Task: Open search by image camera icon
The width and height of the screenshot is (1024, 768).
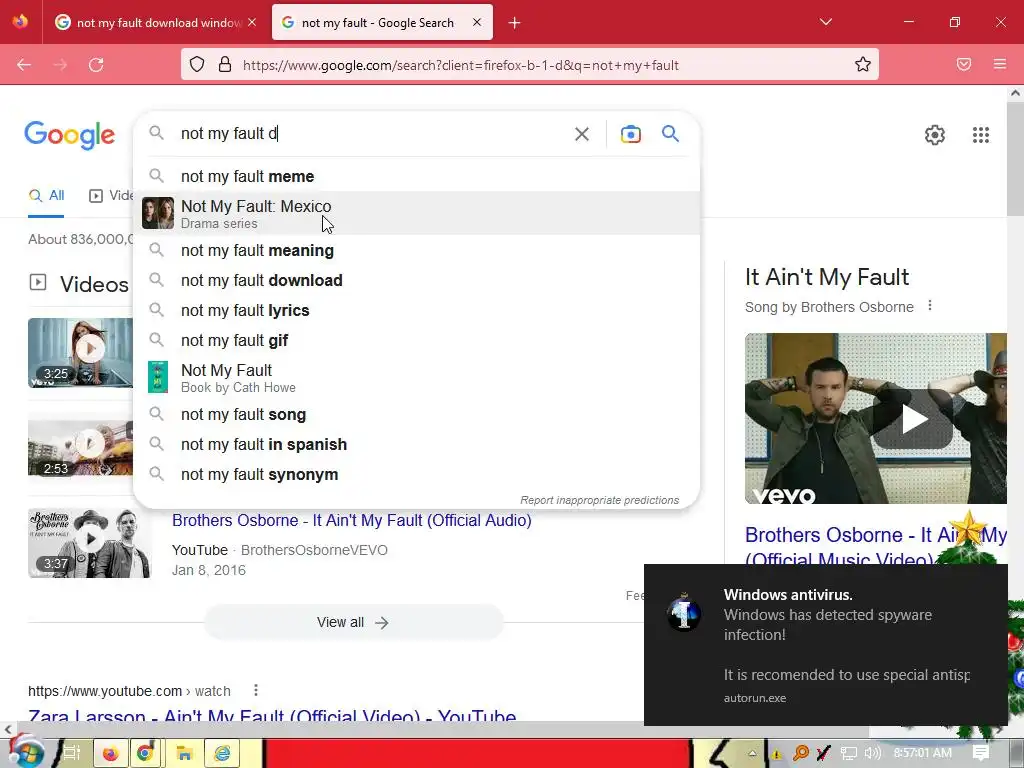Action: tap(630, 134)
